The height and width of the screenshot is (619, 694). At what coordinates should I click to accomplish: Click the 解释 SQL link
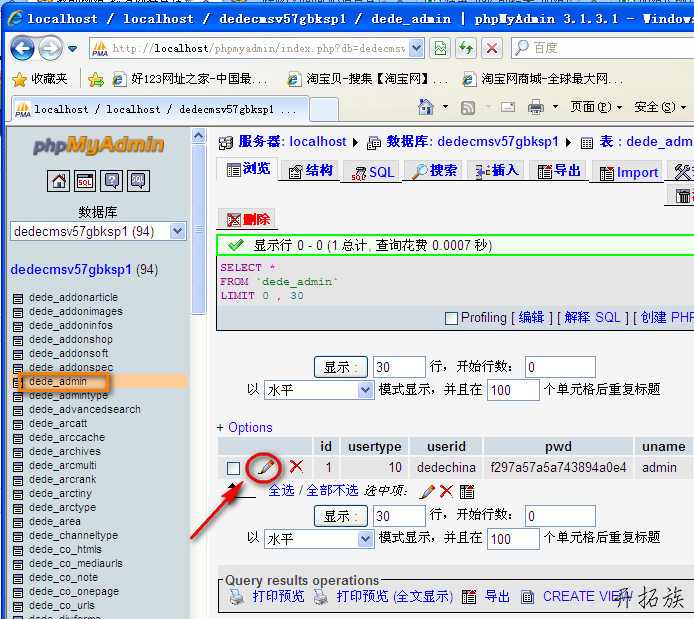593,317
